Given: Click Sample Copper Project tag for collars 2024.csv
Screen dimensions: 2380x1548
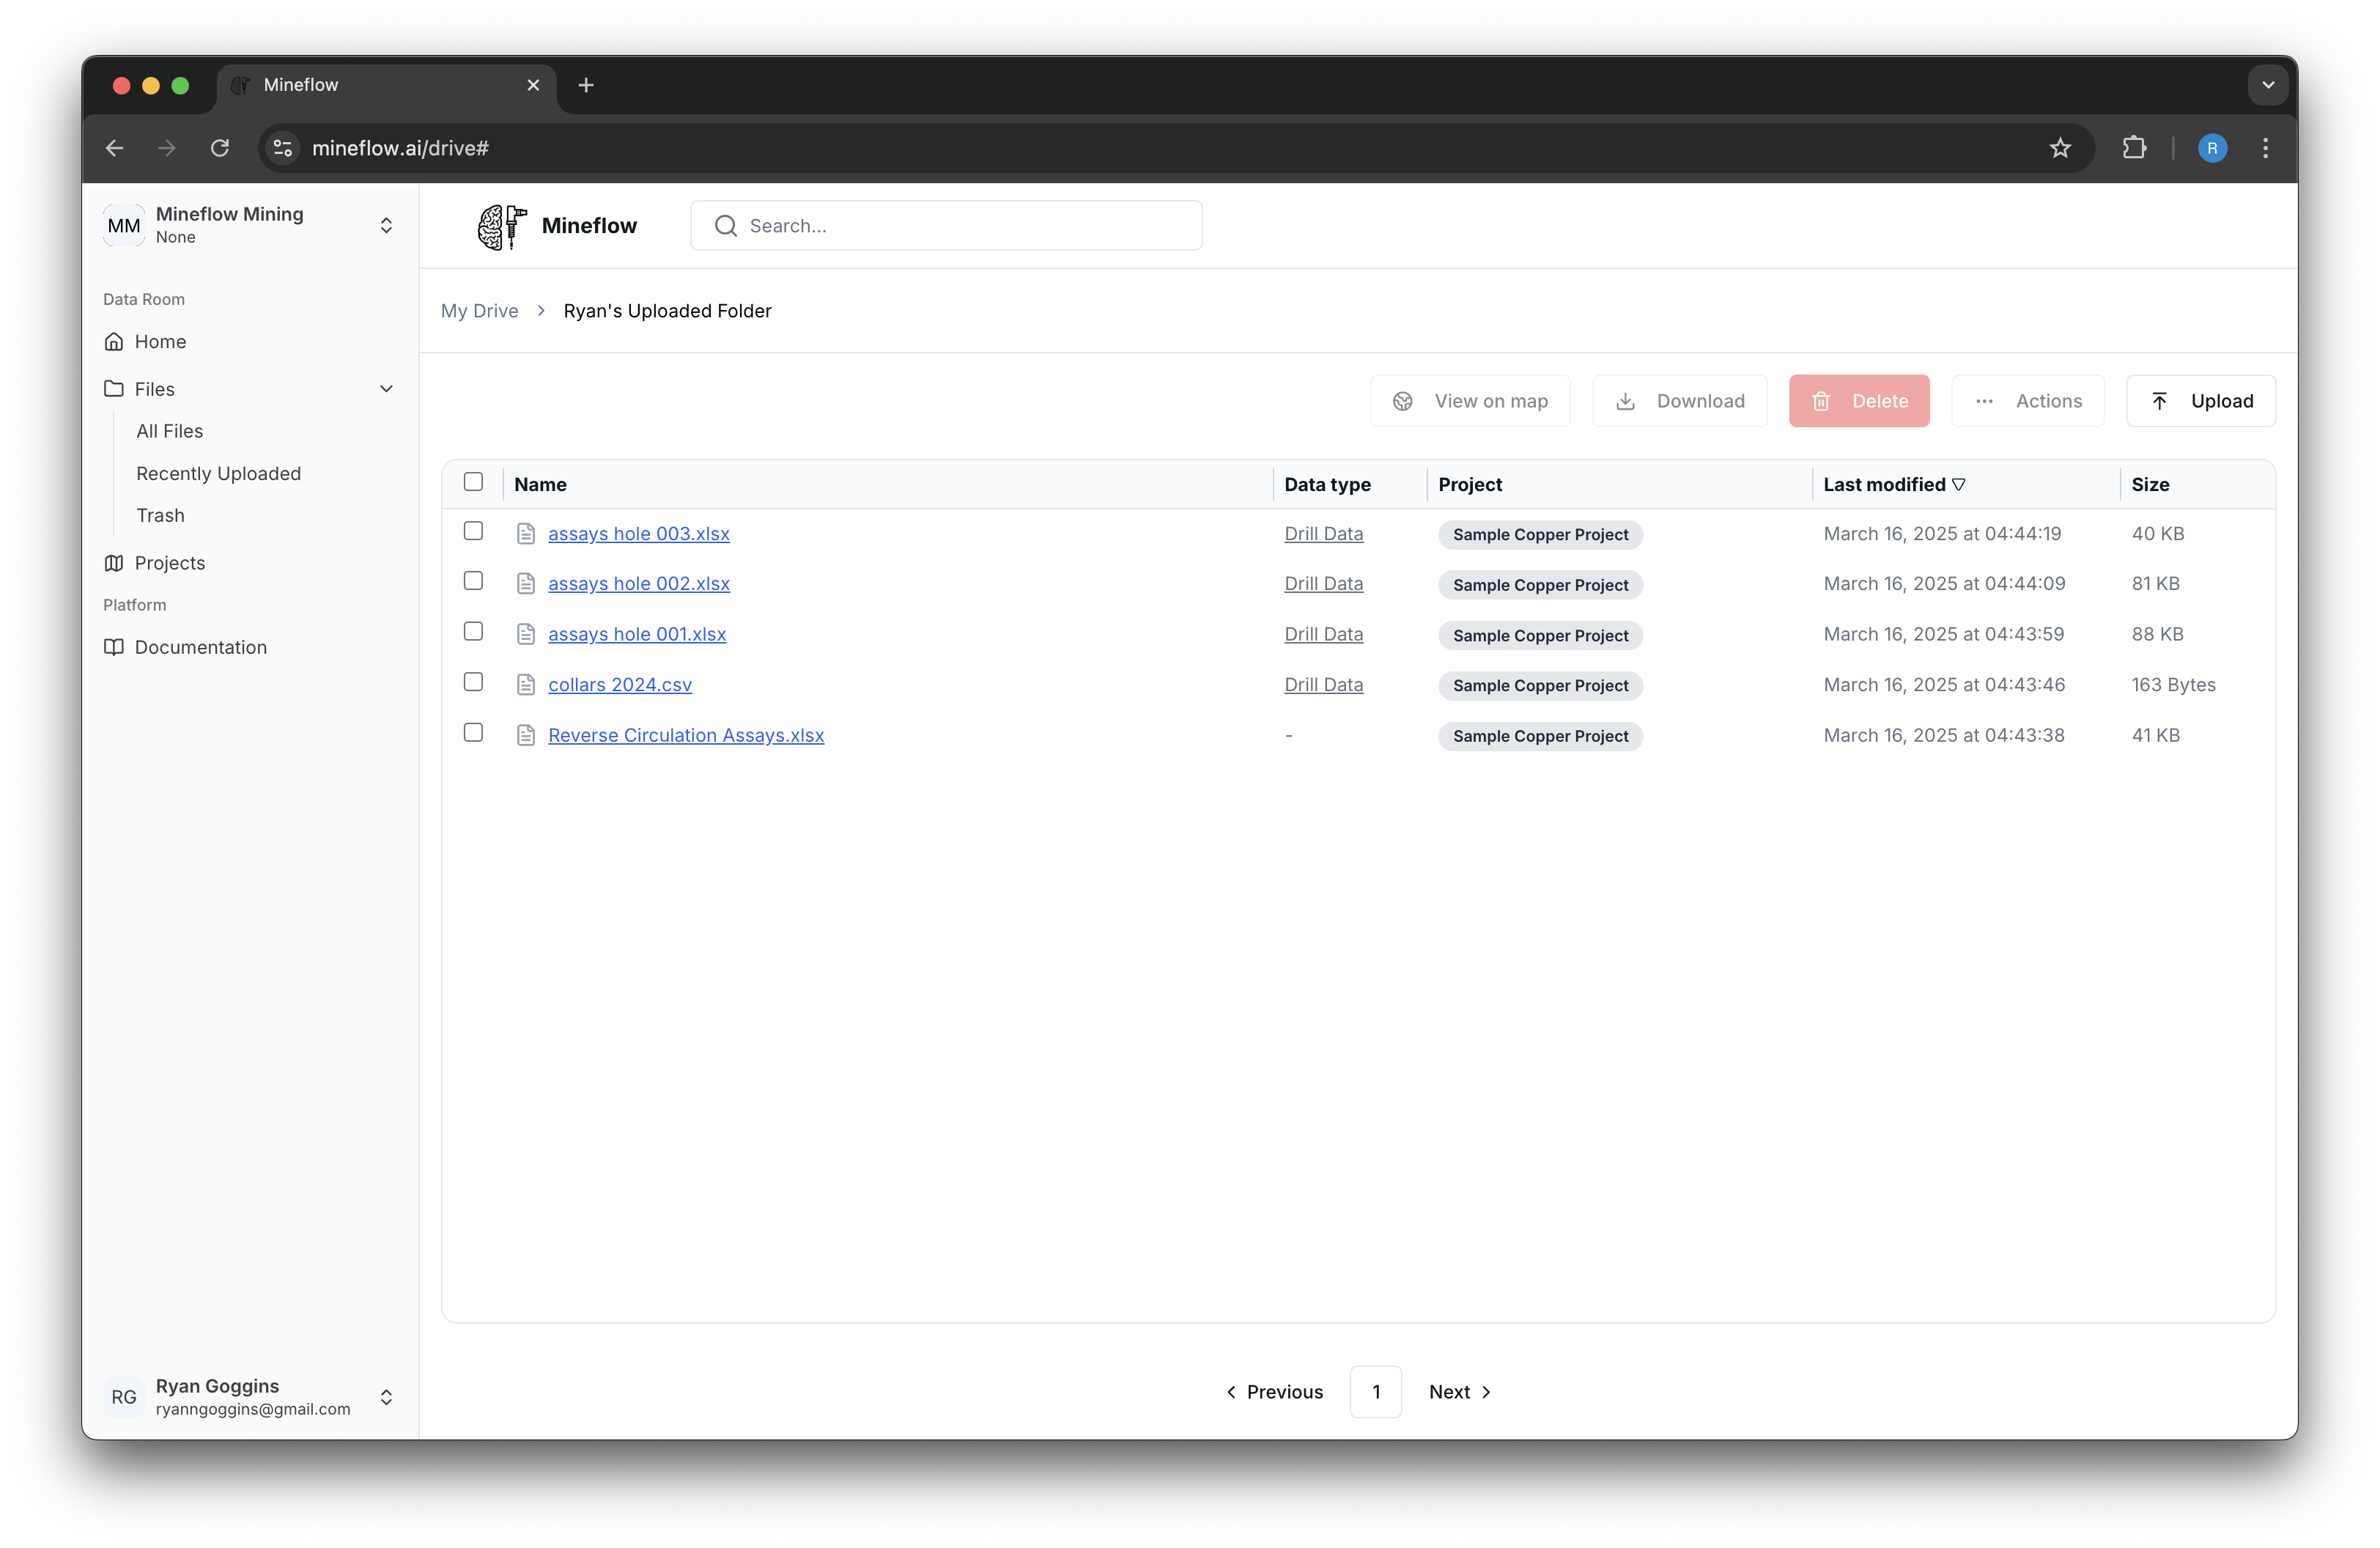Looking at the screenshot, I should pos(1540,686).
